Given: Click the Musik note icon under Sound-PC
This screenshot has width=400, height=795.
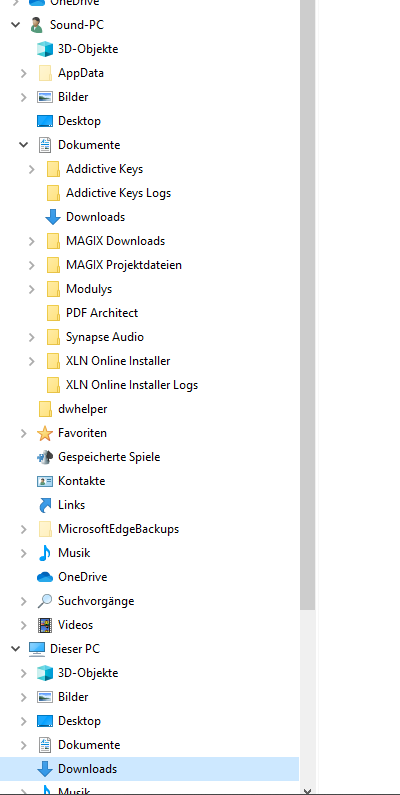Looking at the screenshot, I should (x=45, y=553).
